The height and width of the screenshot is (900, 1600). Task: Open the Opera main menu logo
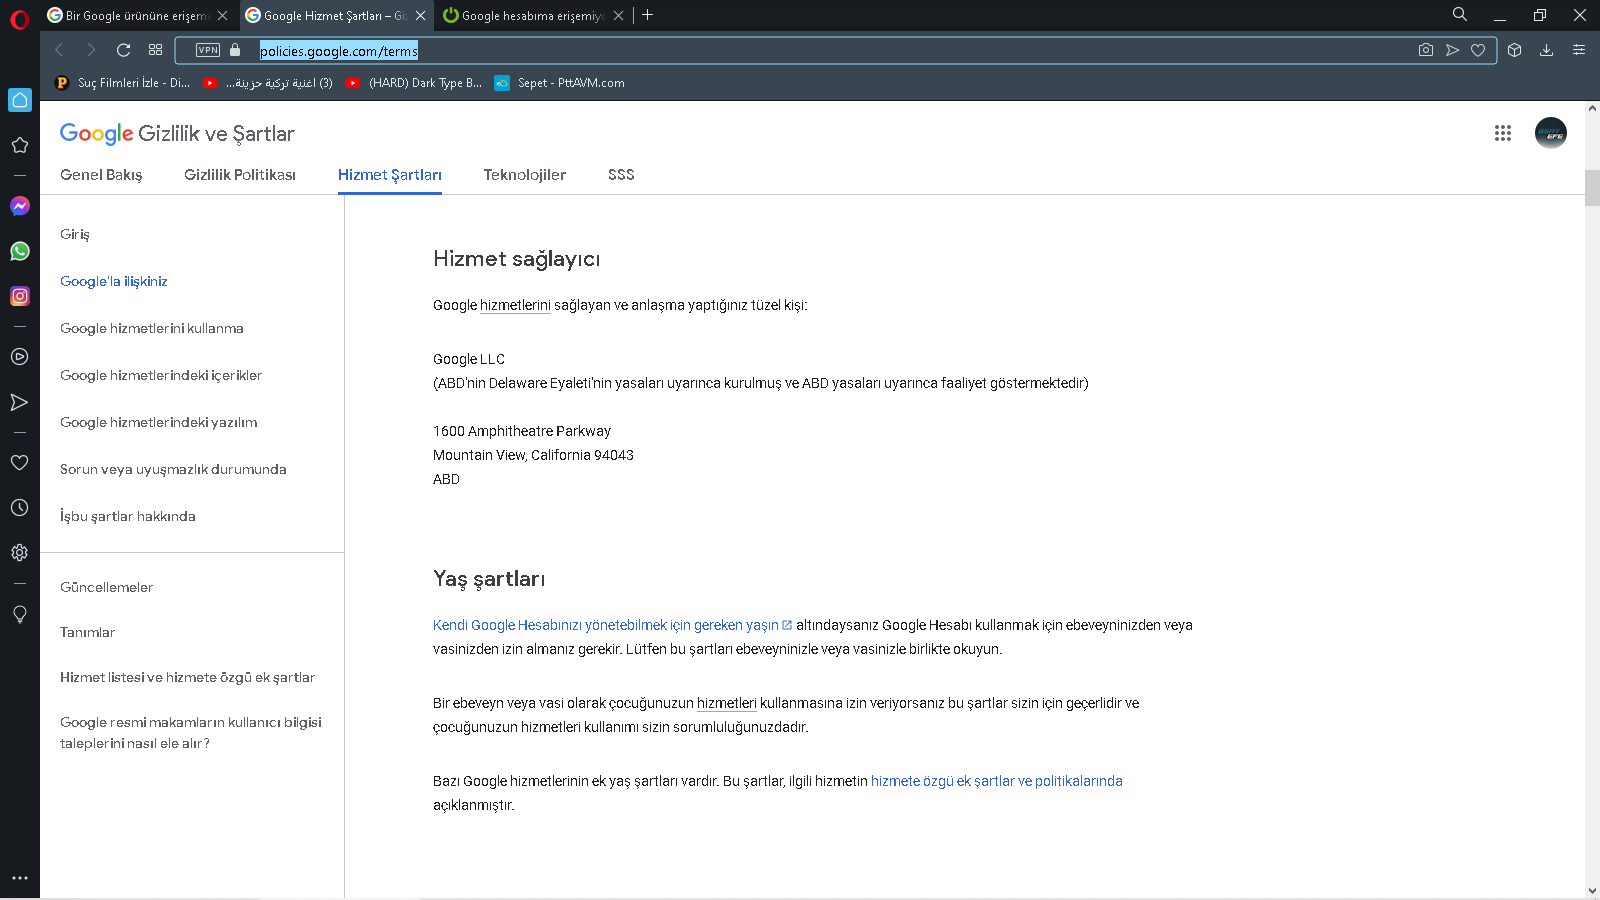point(20,18)
